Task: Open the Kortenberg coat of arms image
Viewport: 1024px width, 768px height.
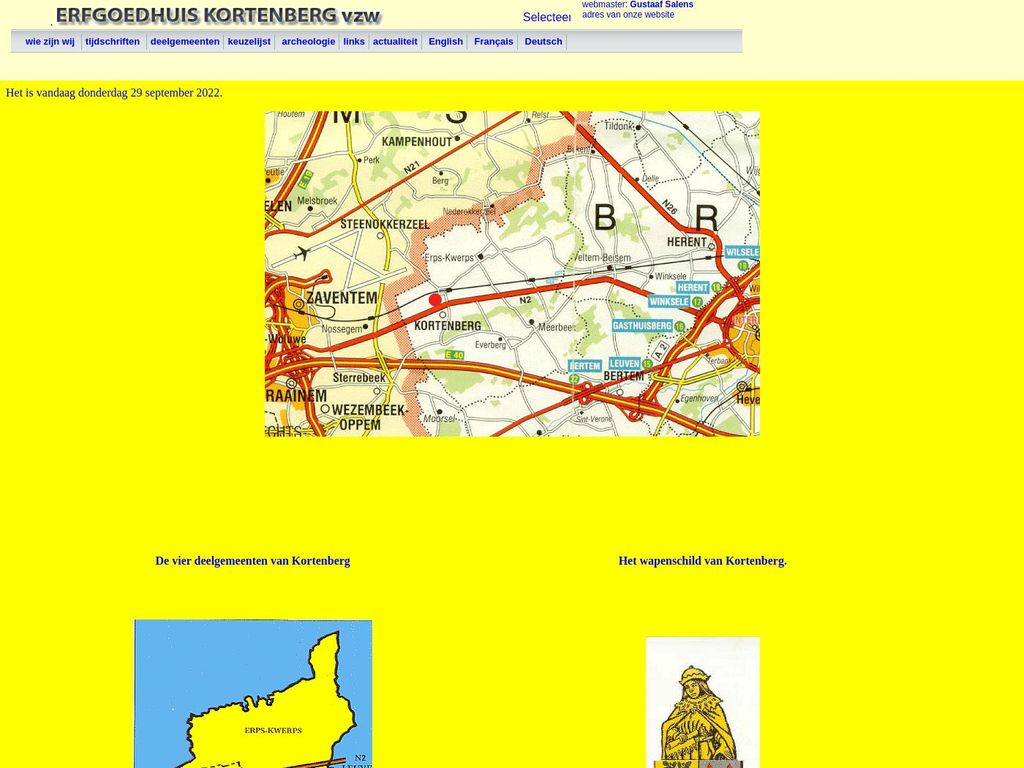Action: 703,703
